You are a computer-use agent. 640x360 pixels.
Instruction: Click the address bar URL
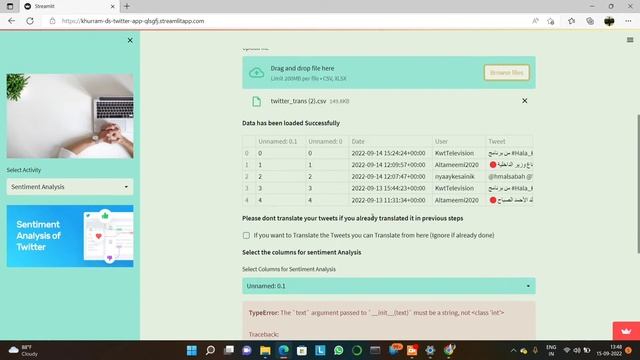pyautogui.click(x=133, y=21)
